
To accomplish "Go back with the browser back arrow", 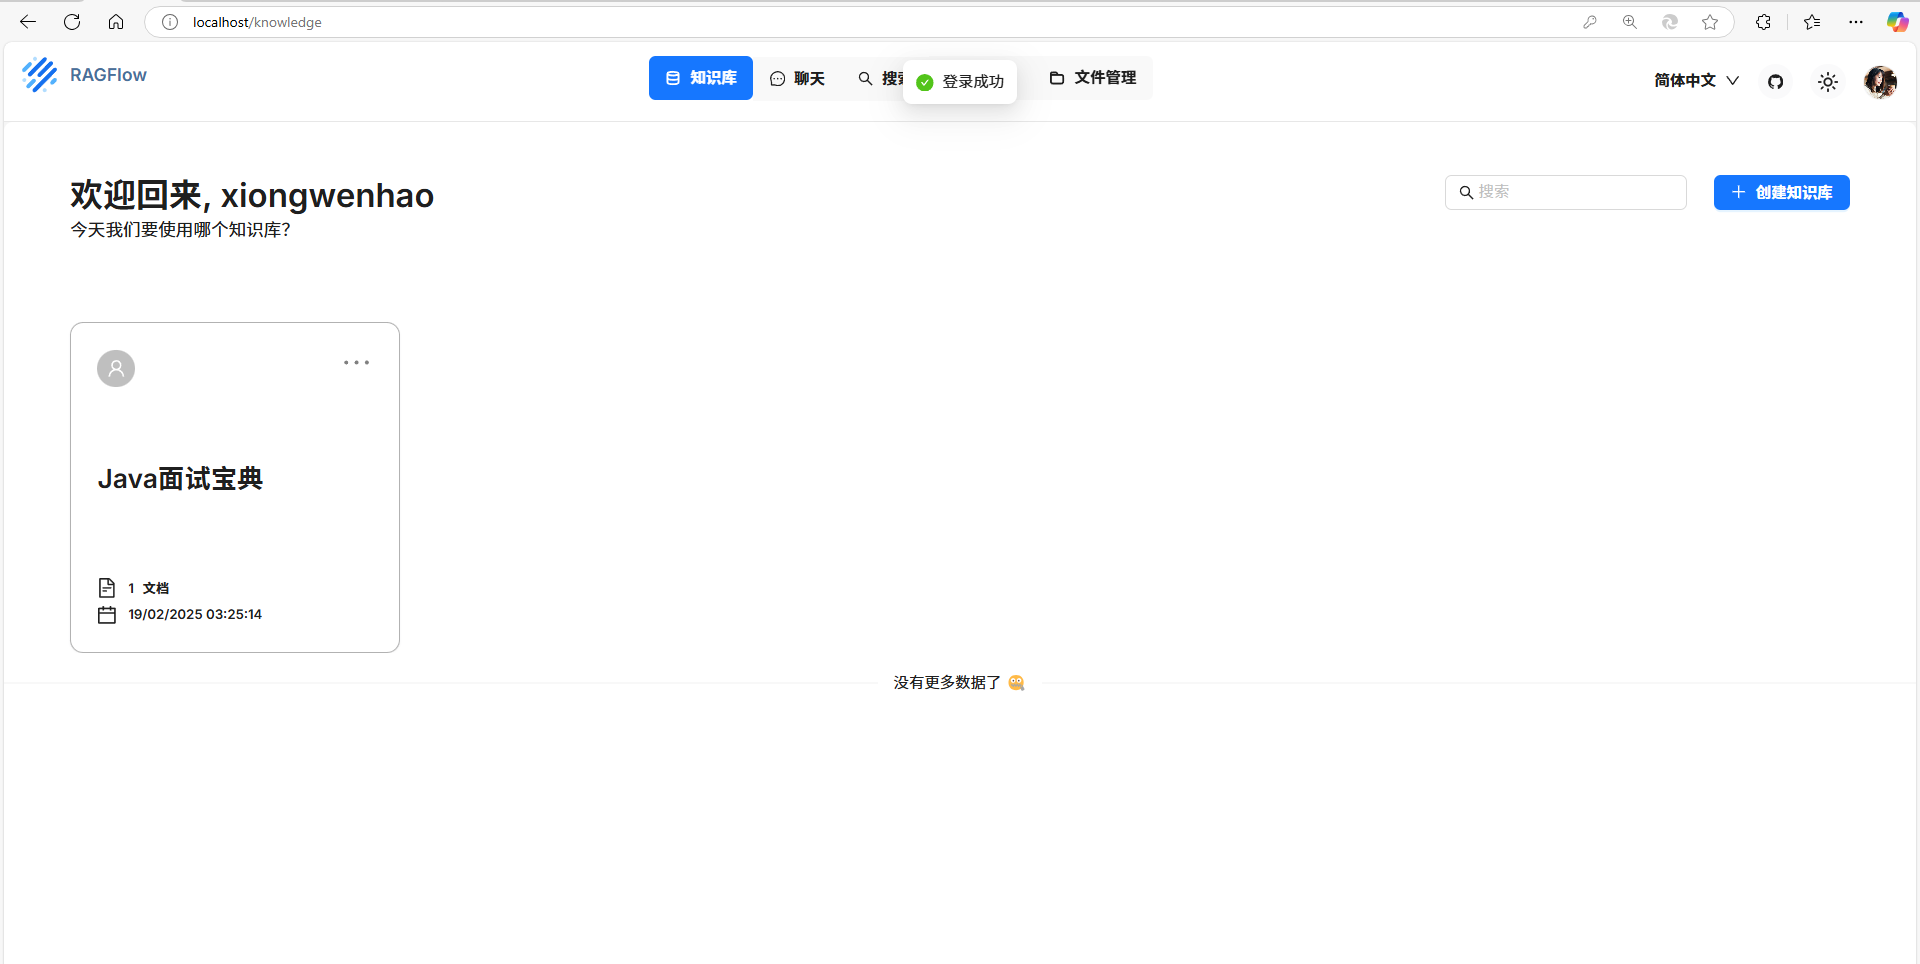I will (28, 22).
